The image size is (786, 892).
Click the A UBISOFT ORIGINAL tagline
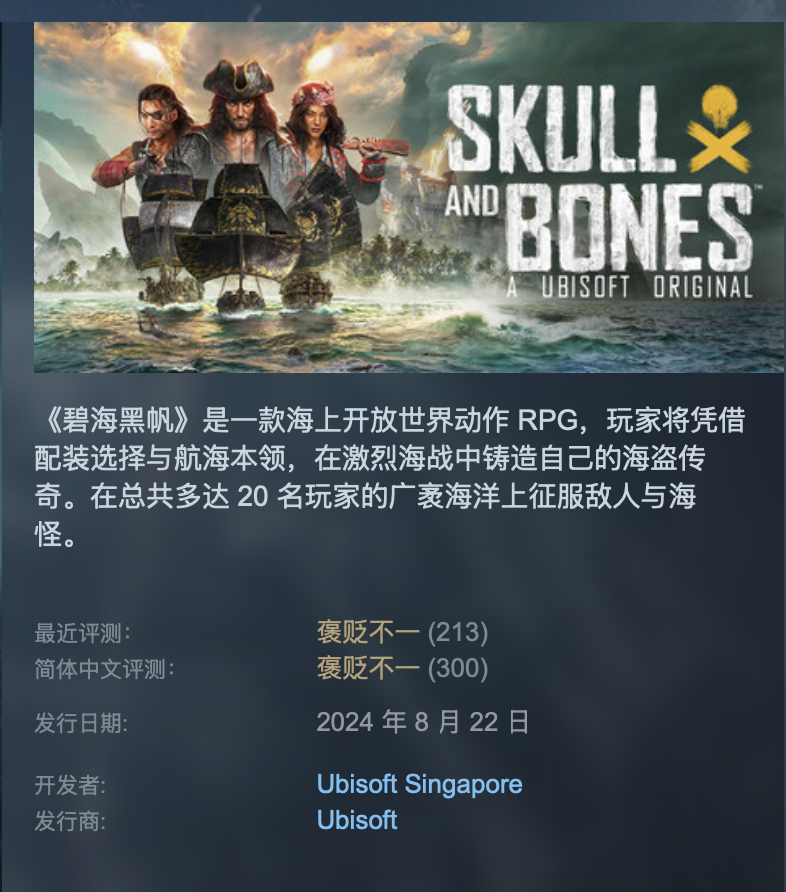tap(630, 286)
